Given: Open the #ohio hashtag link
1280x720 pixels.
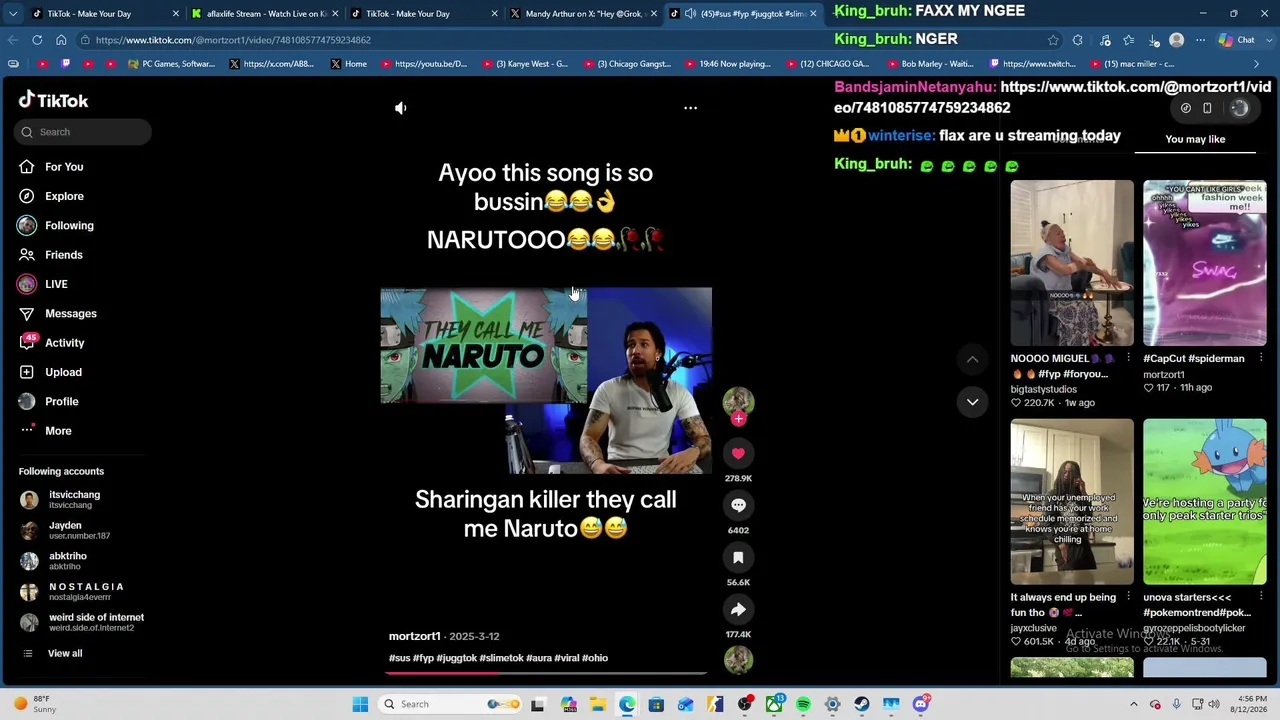Looking at the screenshot, I should 595,658.
